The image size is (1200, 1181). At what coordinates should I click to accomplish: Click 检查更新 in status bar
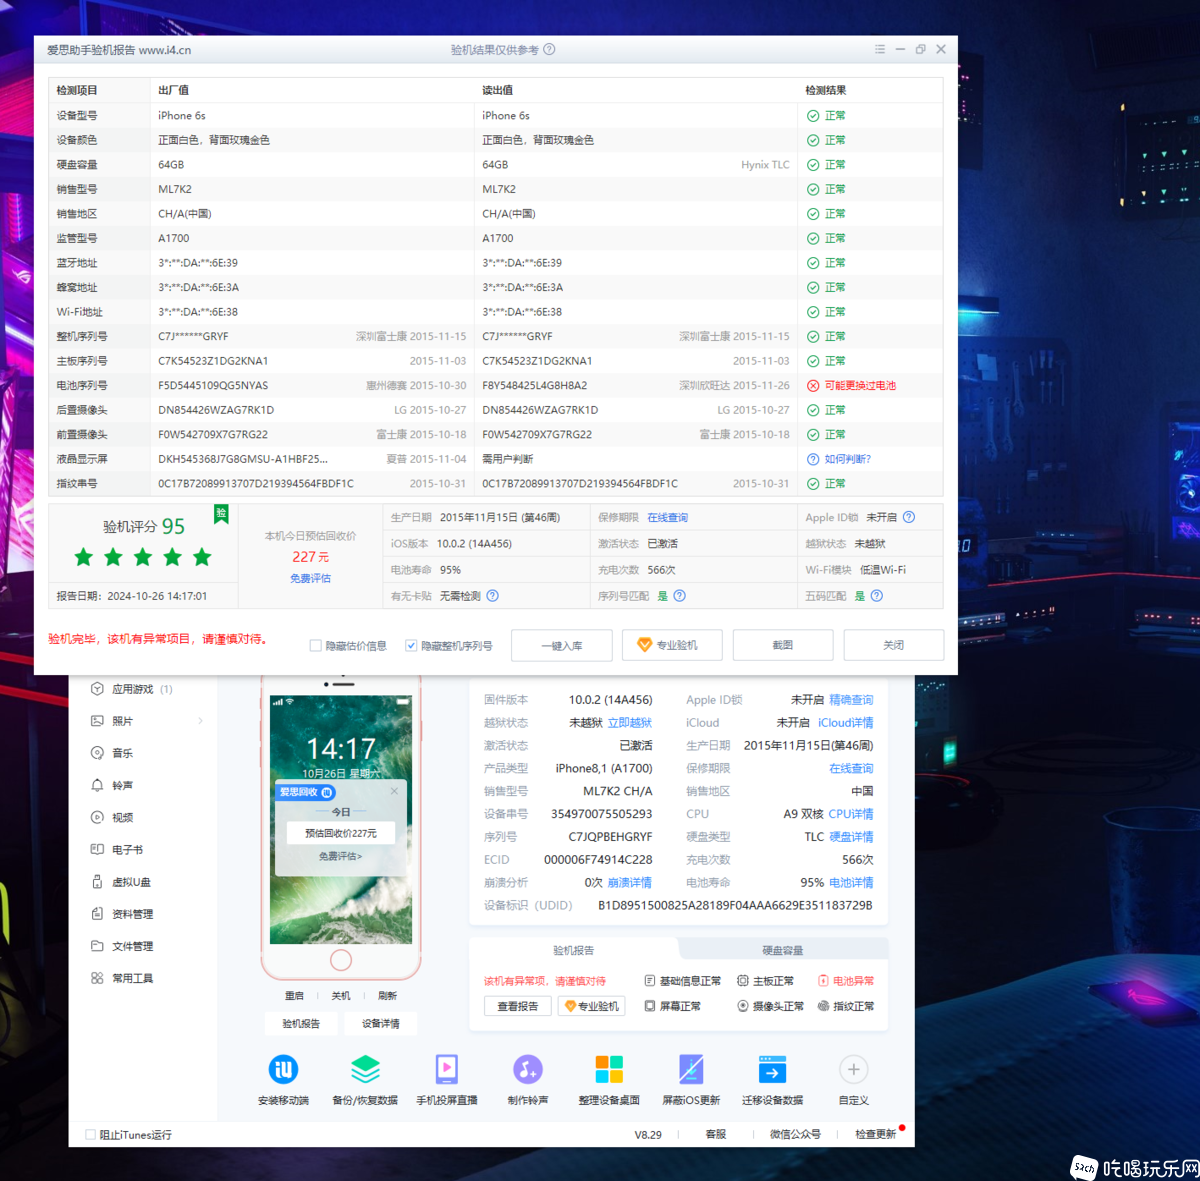[876, 1135]
